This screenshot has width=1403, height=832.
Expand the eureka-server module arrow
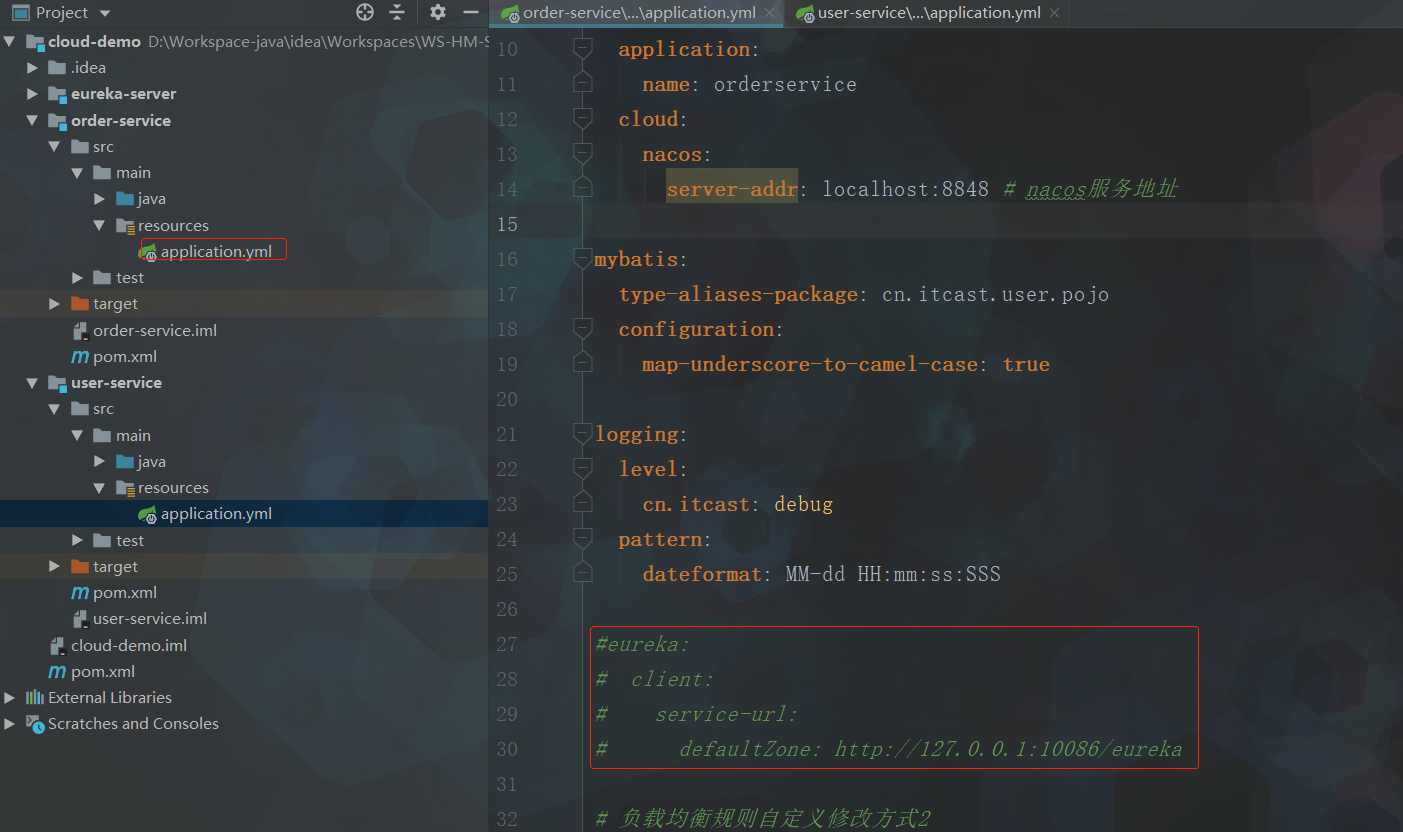pyautogui.click(x=33, y=94)
